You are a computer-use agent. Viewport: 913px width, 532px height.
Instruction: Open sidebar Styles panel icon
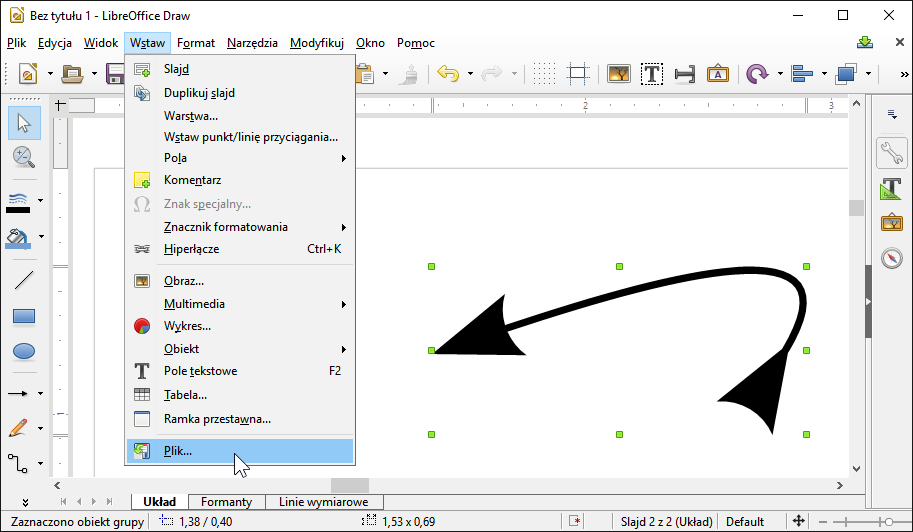pyautogui.click(x=891, y=189)
